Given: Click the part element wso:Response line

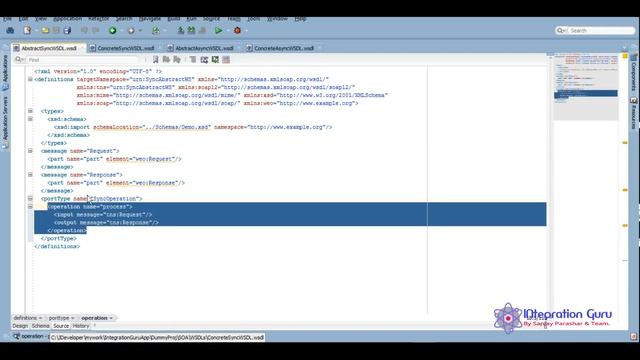Looking at the screenshot, I should tap(116, 183).
